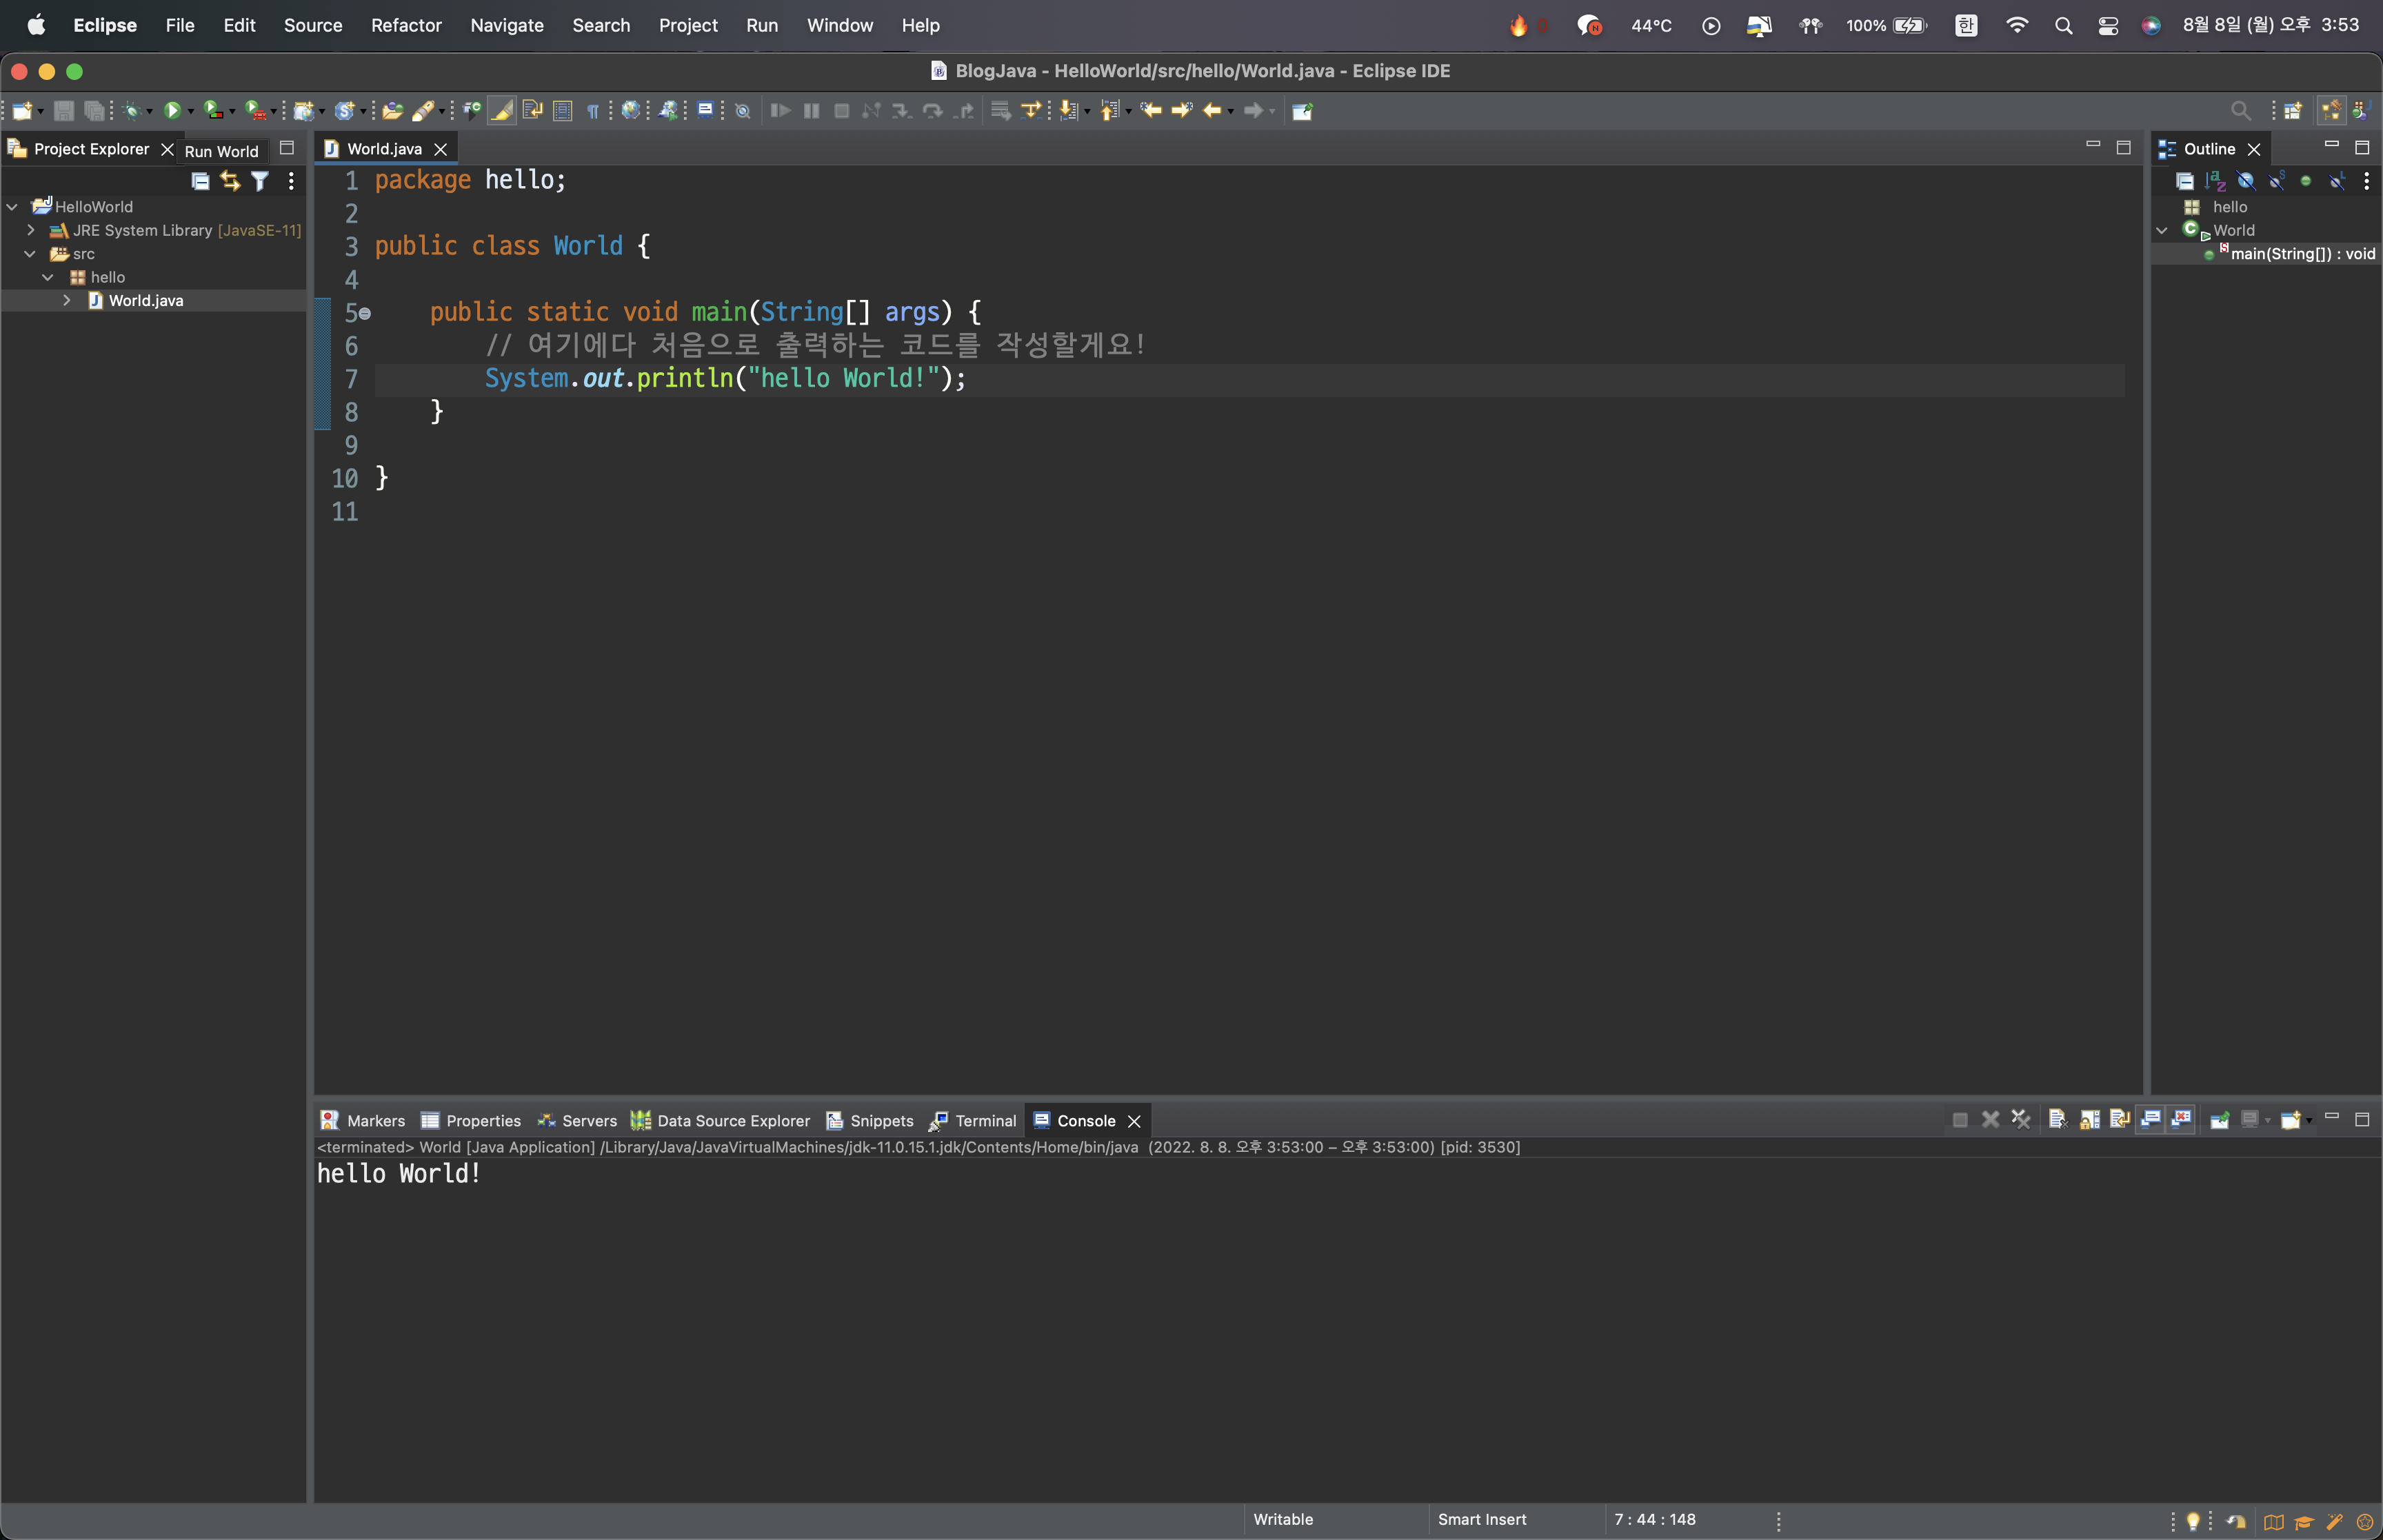This screenshot has width=2383, height=1540.
Task: Click macOS Spotlight search icon
Action: pos(2063,26)
